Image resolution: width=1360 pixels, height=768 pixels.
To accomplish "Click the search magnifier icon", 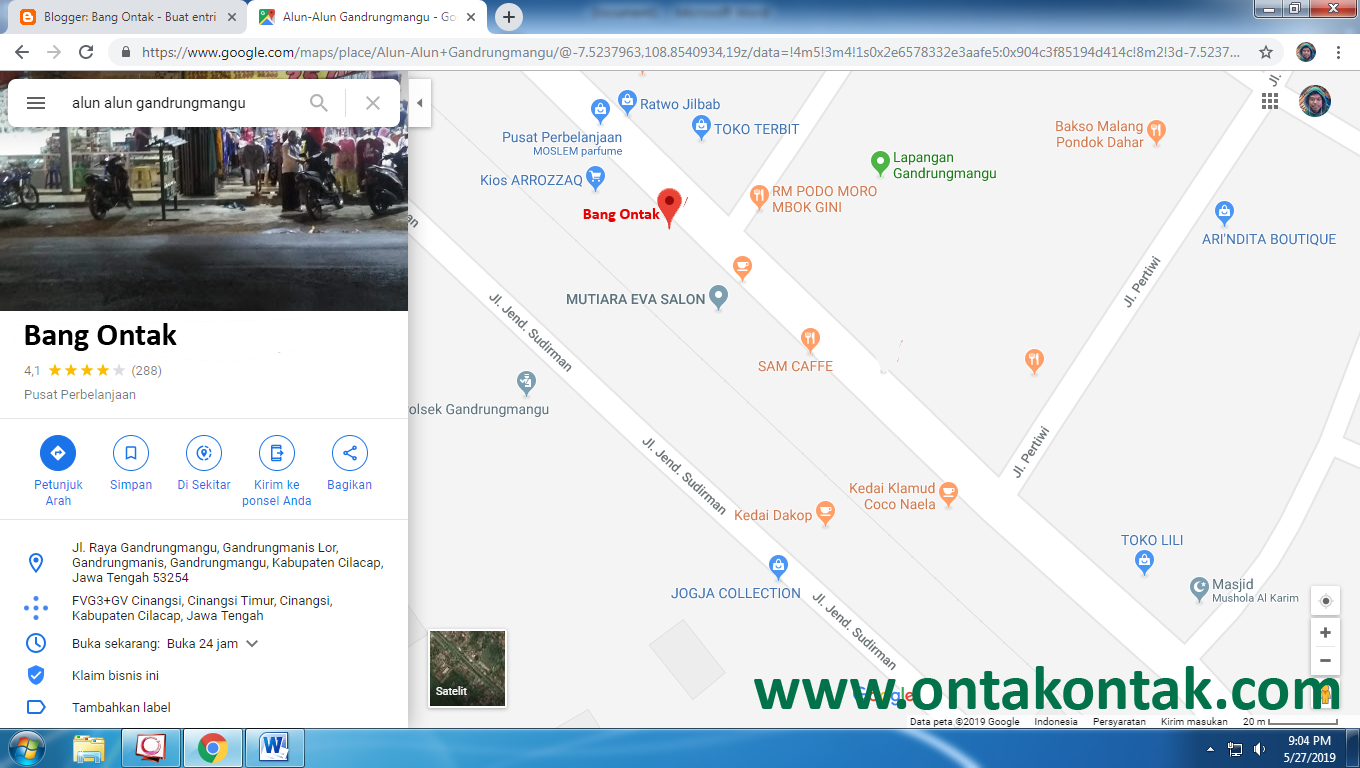I will point(318,103).
